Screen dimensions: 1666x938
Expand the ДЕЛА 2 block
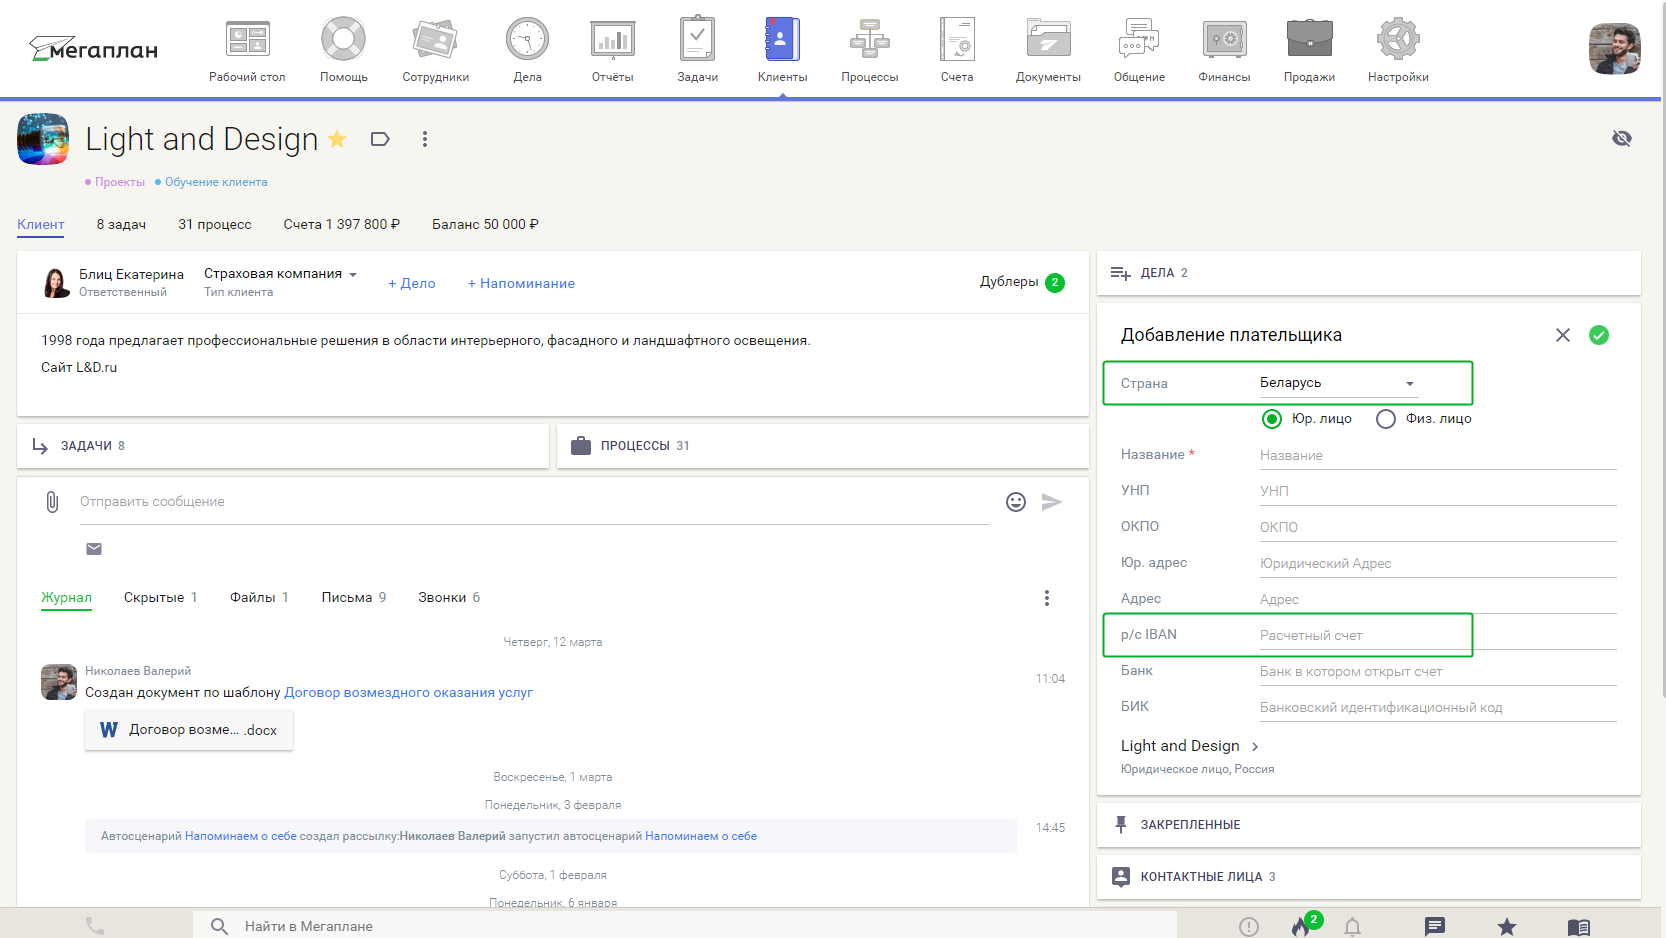(x=1368, y=273)
